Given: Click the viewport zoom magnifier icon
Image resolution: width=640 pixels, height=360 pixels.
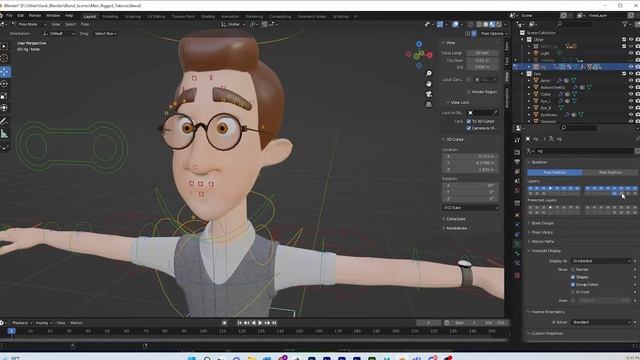Looking at the screenshot, I should (x=429, y=73).
